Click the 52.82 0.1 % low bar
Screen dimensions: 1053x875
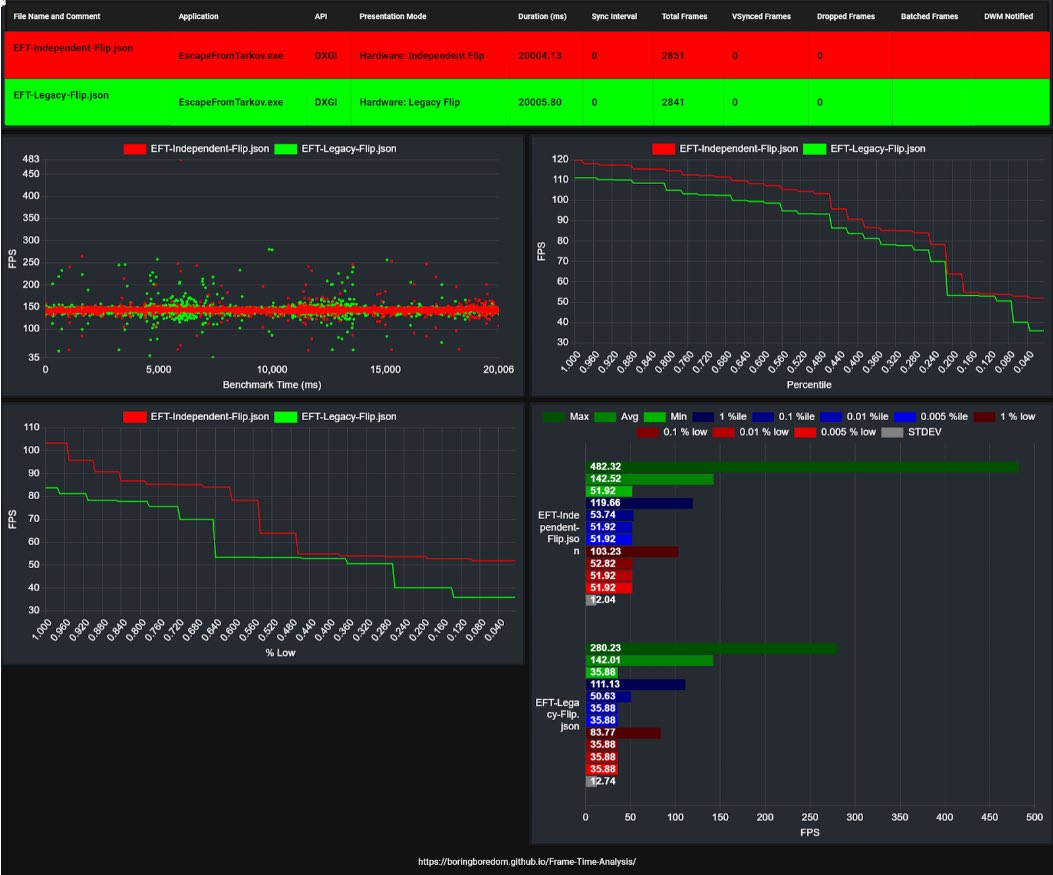coord(609,563)
